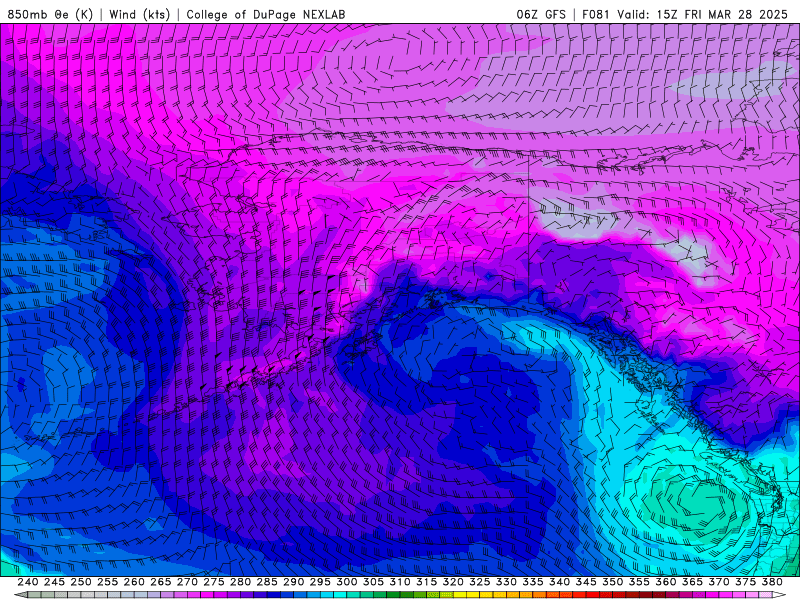Click the 320 value on the color scale
800x600 pixels.
(x=453, y=582)
